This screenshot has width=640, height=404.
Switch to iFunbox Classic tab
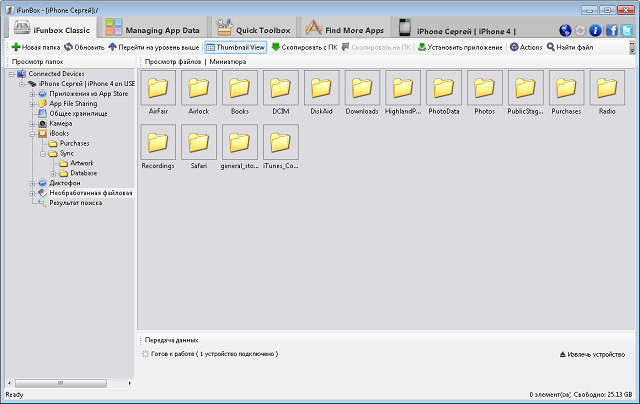(52, 29)
